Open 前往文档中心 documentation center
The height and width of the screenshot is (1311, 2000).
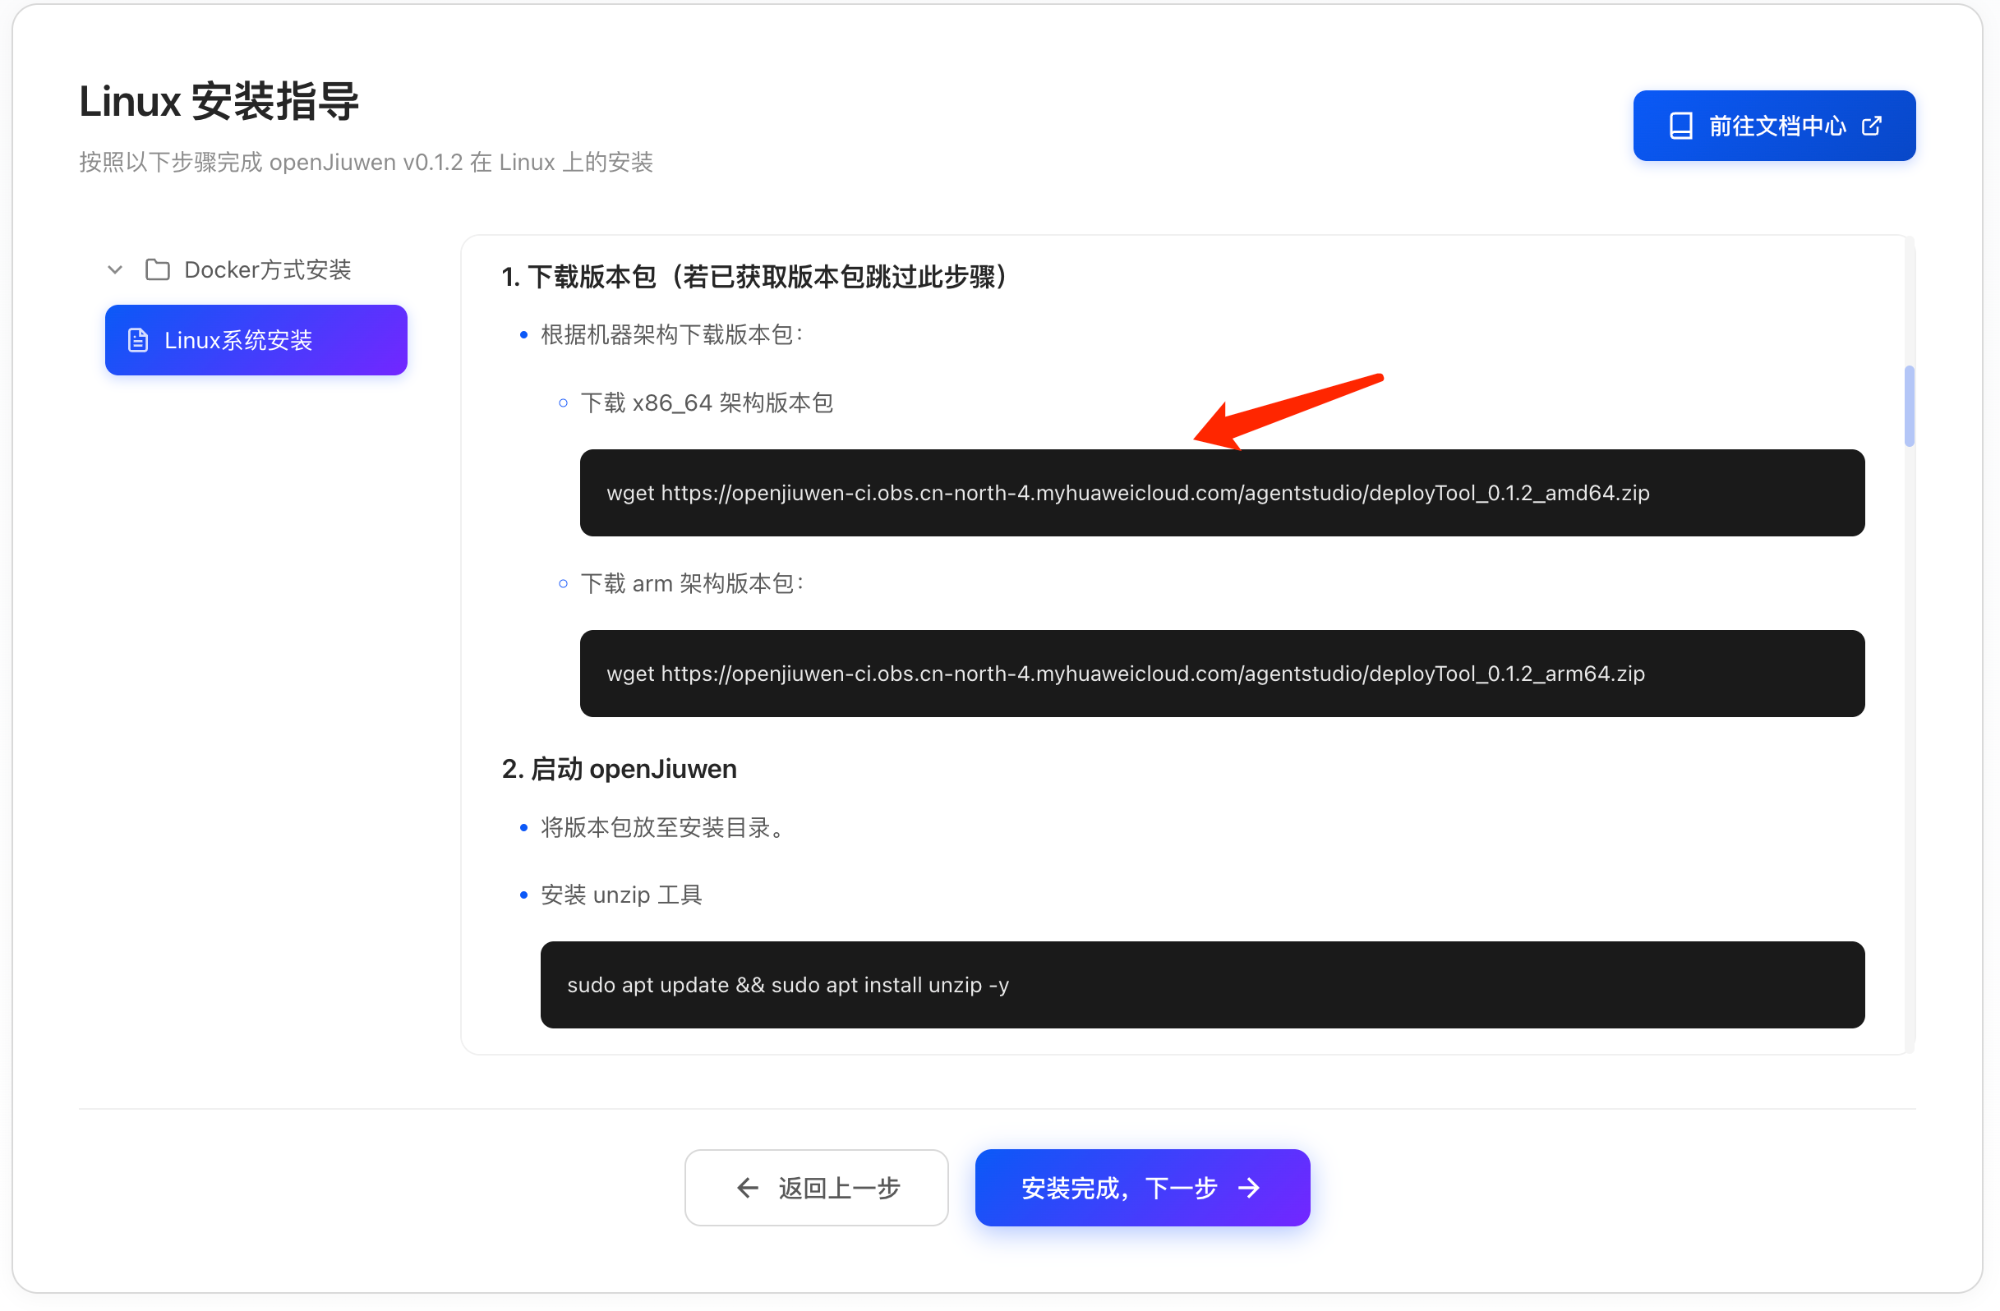[x=1774, y=126]
